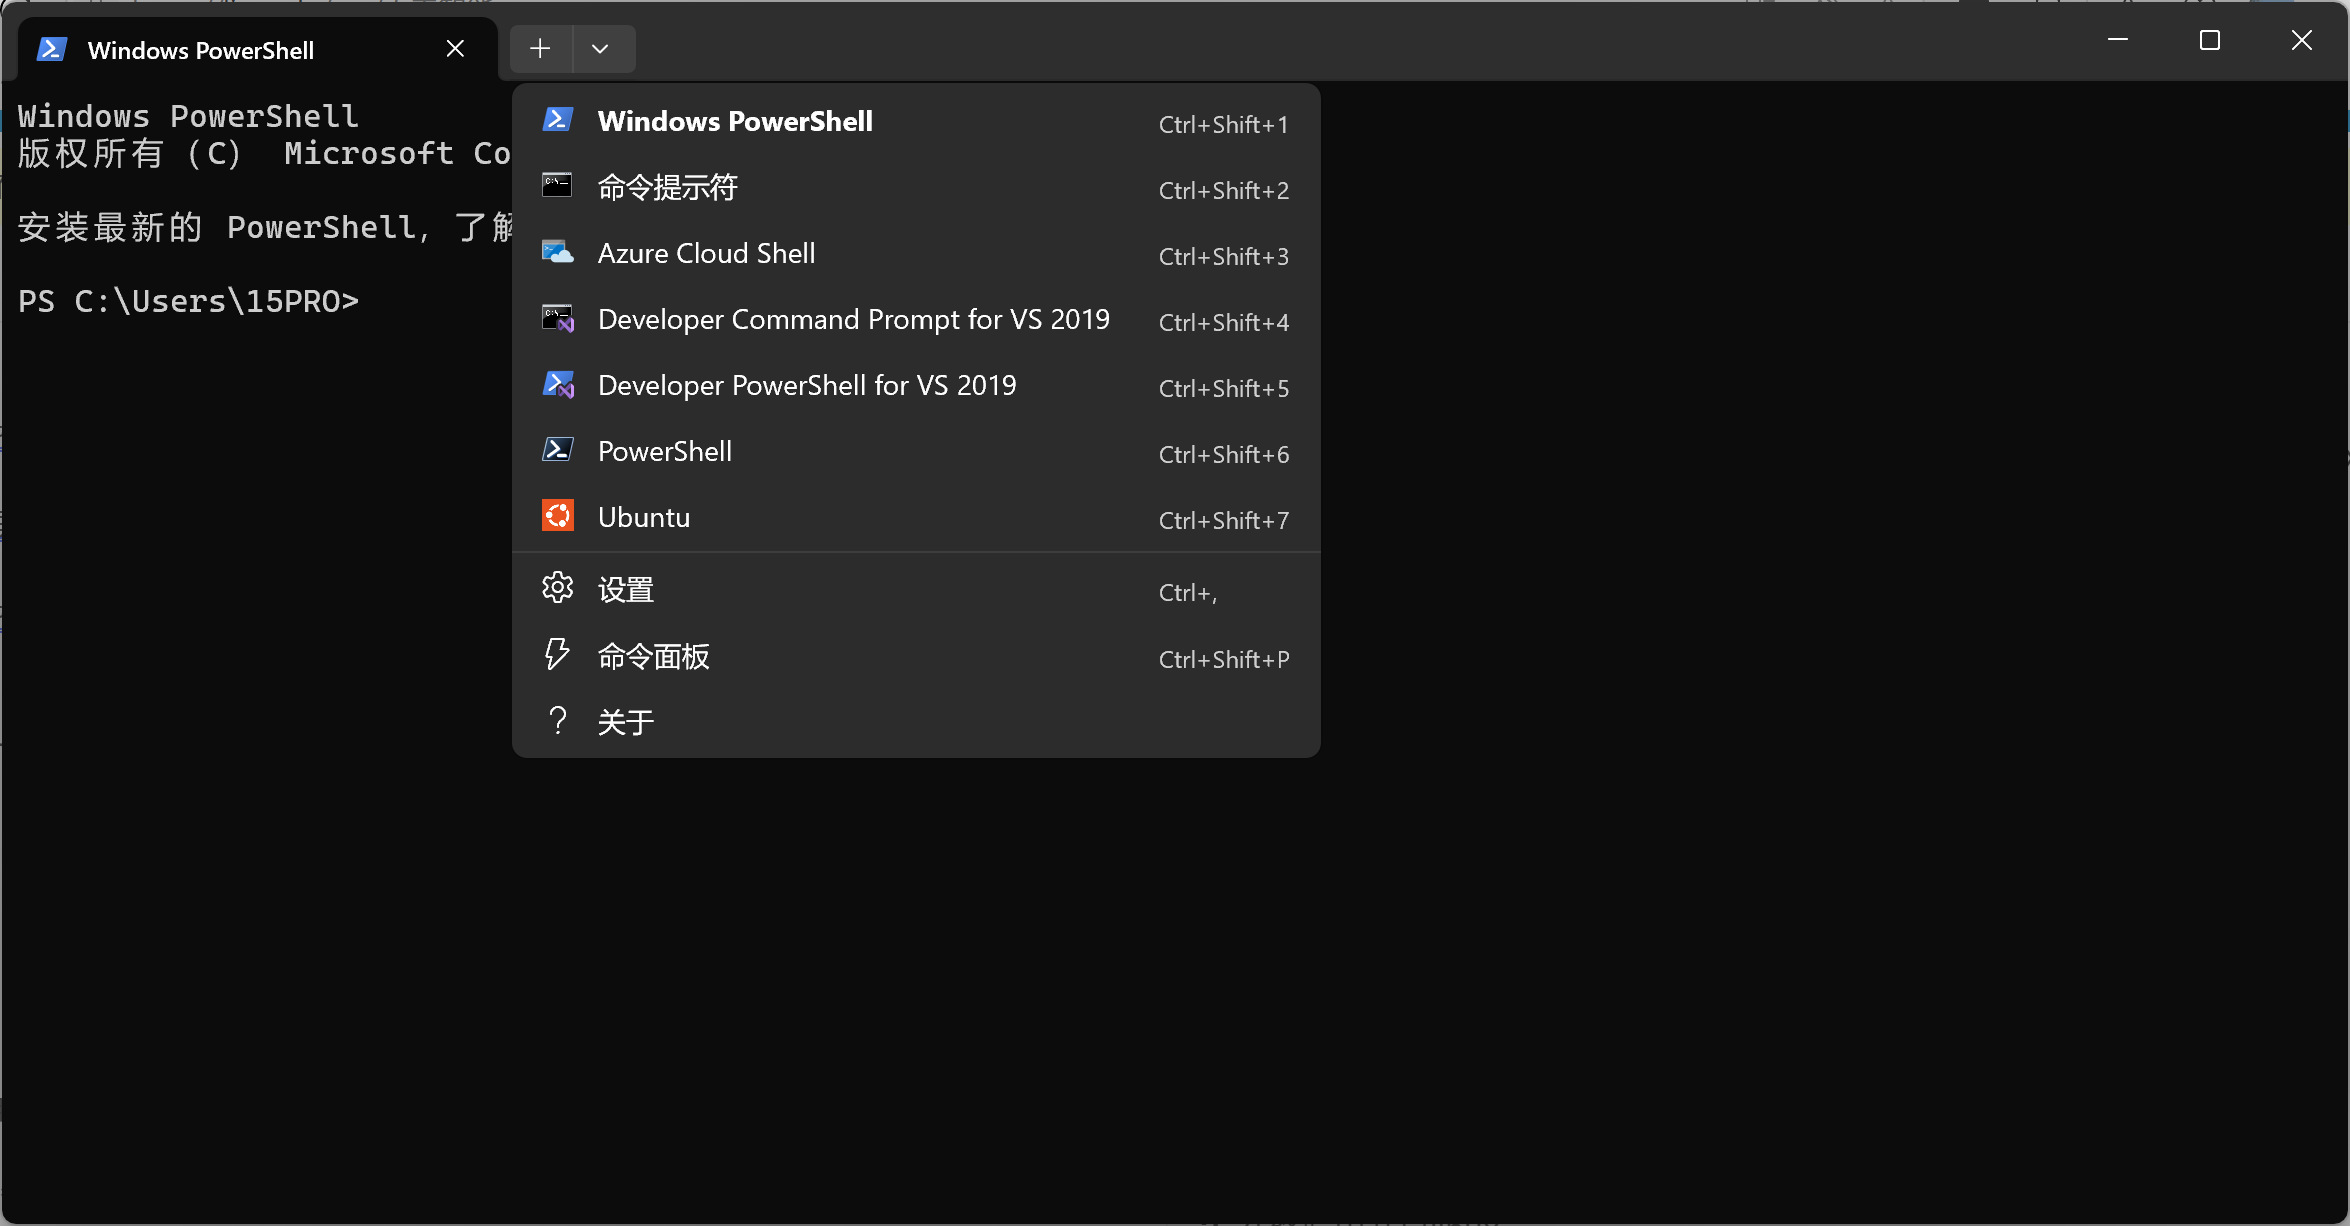Click the orange Ubuntu logo icon
The height and width of the screenshot is (1226, 2350).
point(557,516)
